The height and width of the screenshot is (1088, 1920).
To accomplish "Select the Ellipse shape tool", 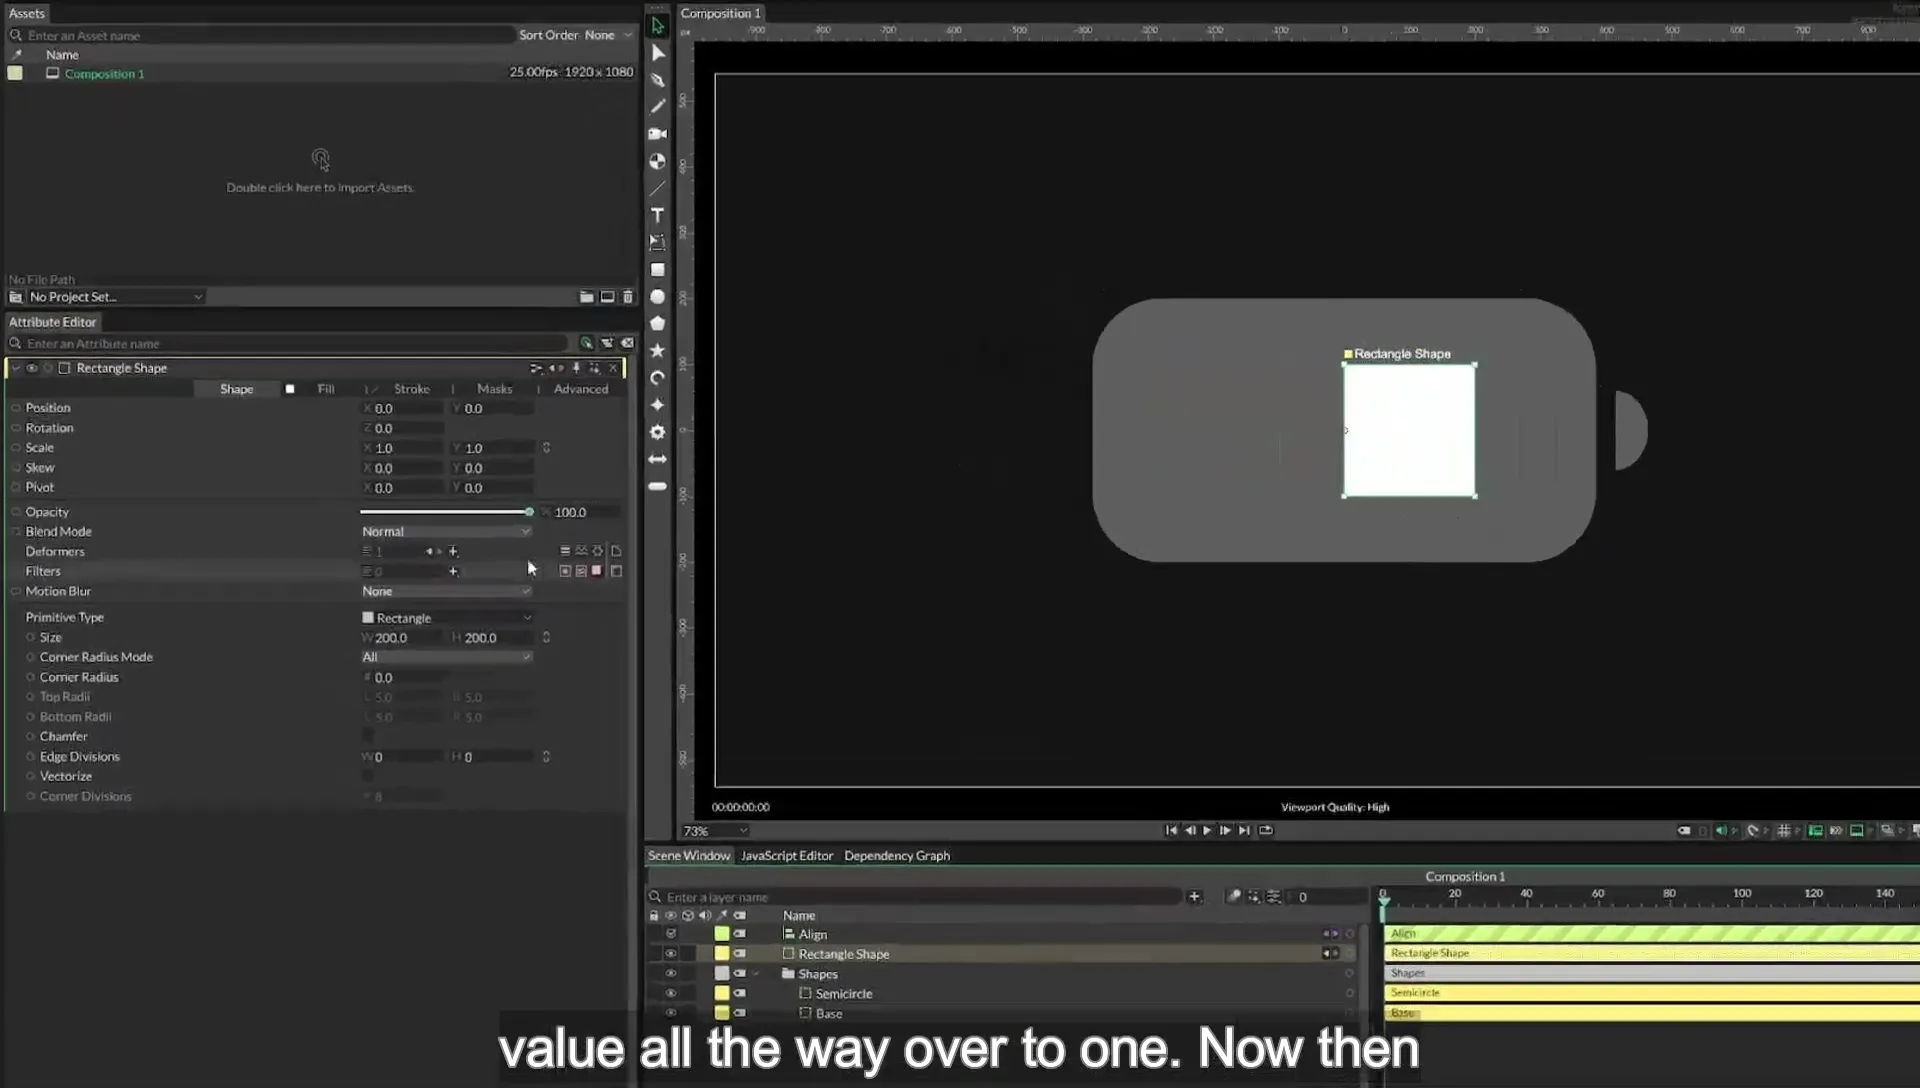I will click(x=658, y=296).
